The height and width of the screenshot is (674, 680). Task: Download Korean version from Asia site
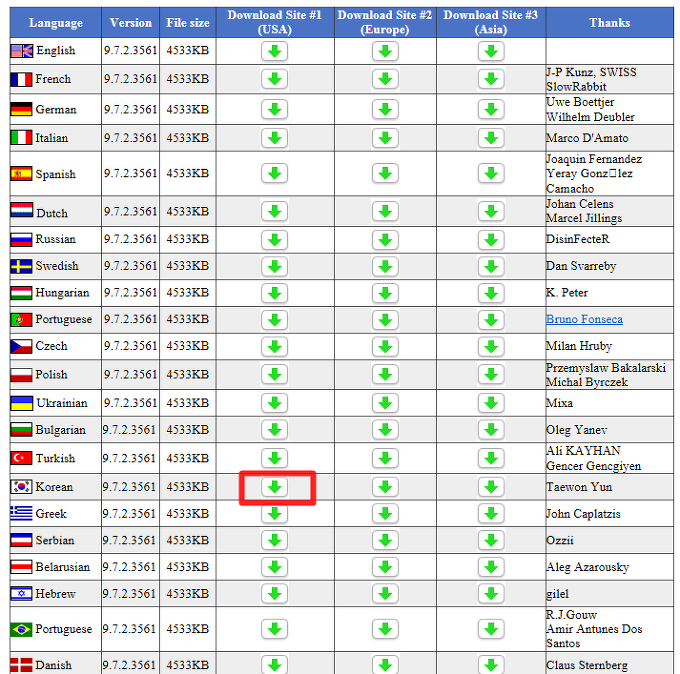tap(491, 487)
